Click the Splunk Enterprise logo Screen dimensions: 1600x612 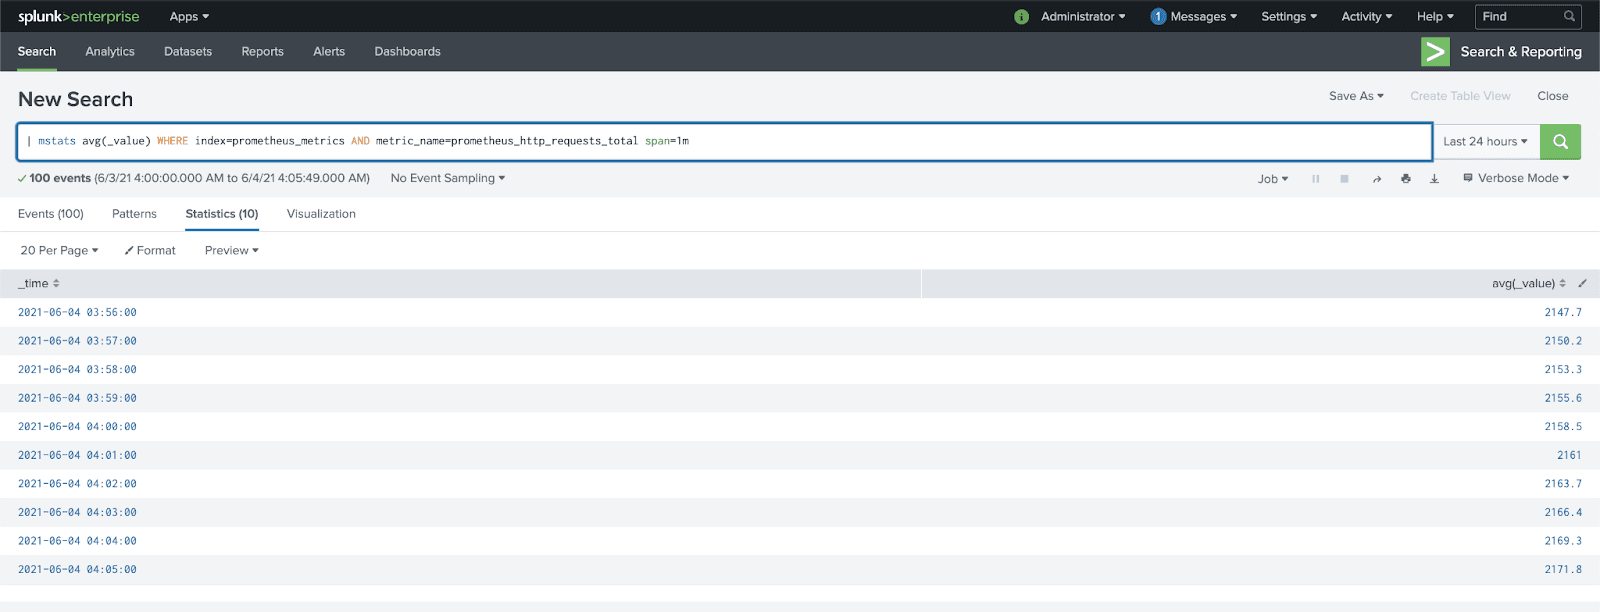(79, 17)
